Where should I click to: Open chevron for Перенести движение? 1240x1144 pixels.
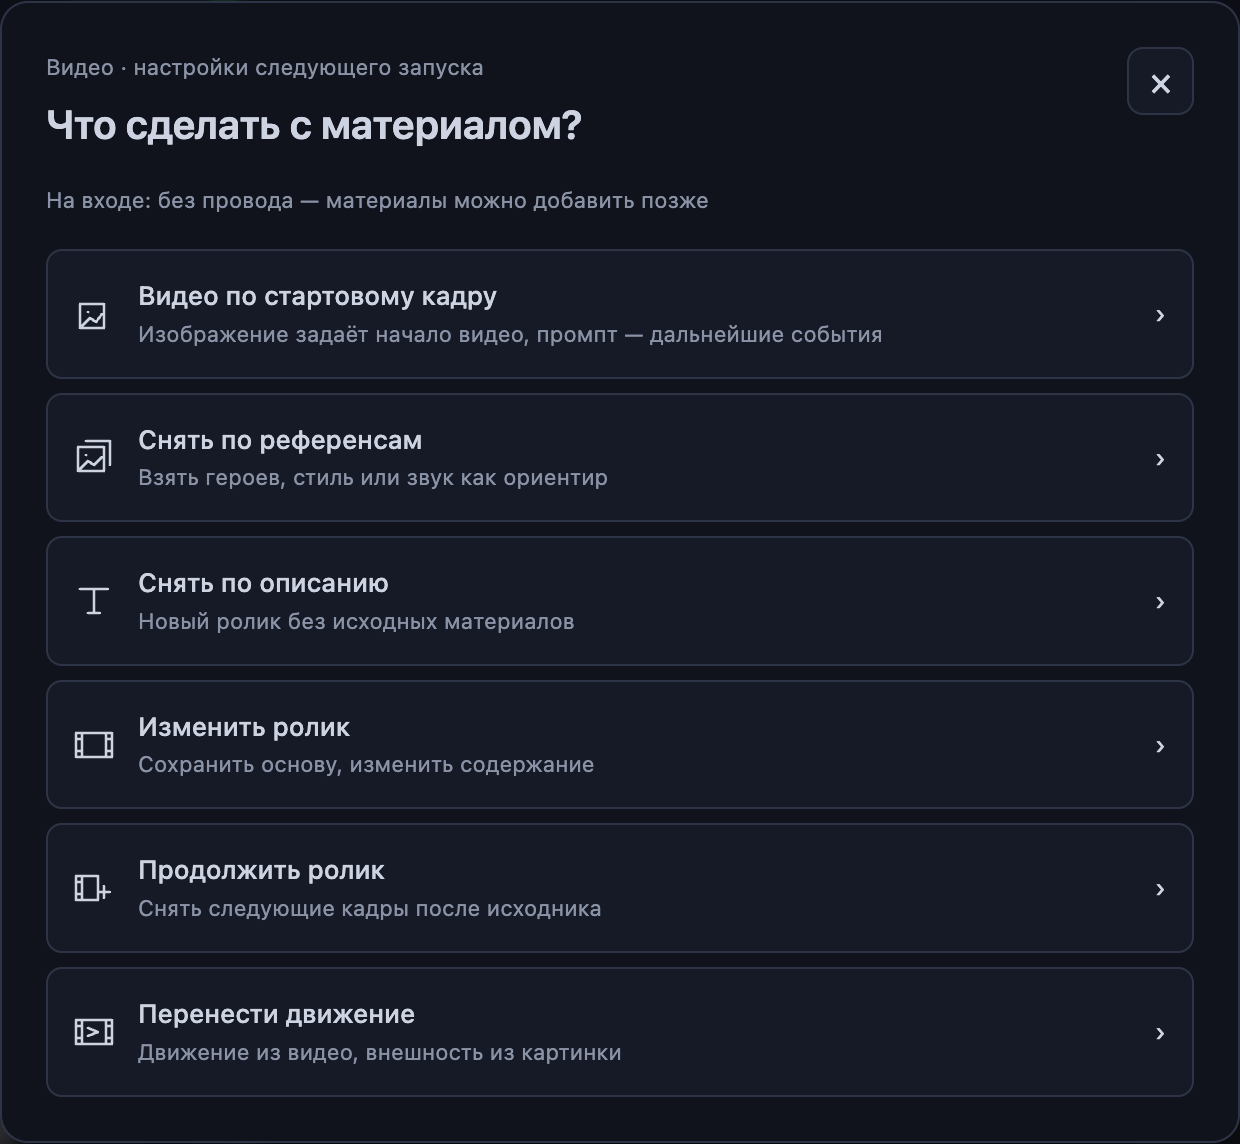click(1160, 1033)
